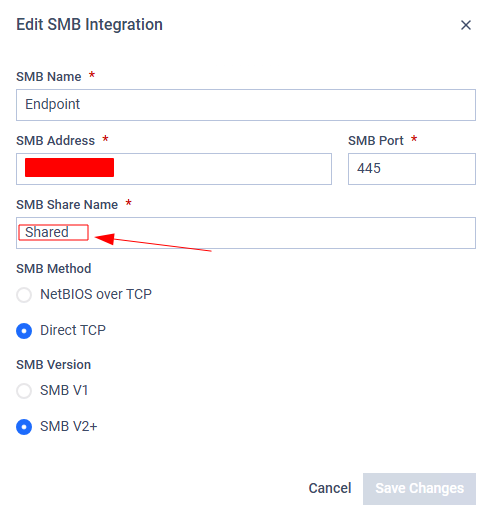Click into the SMB Address input field
This screenshot has width=489, height=518.
174,169
